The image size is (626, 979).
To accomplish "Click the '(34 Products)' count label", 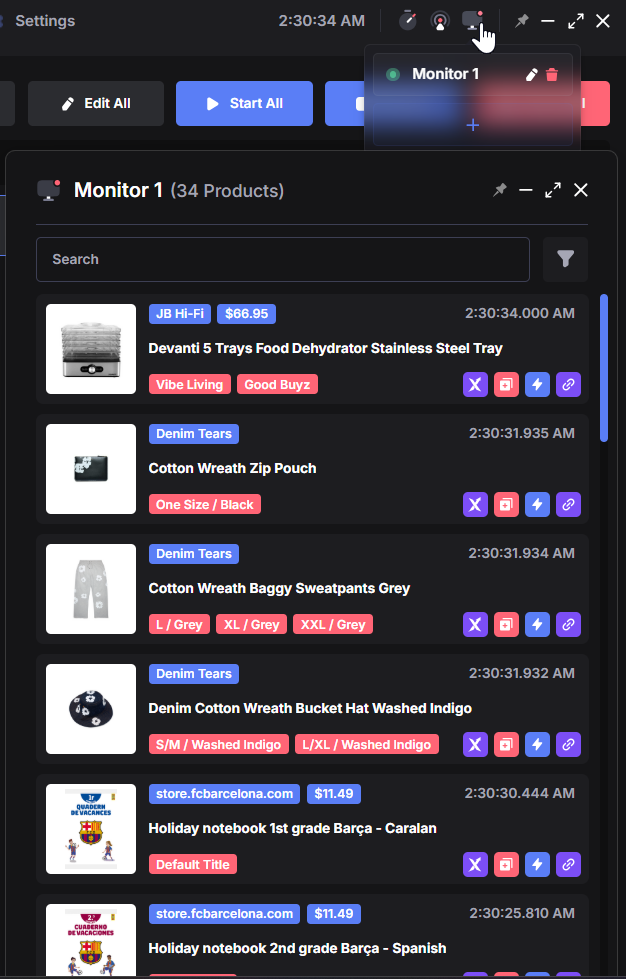I will click(x=227, y=190).
